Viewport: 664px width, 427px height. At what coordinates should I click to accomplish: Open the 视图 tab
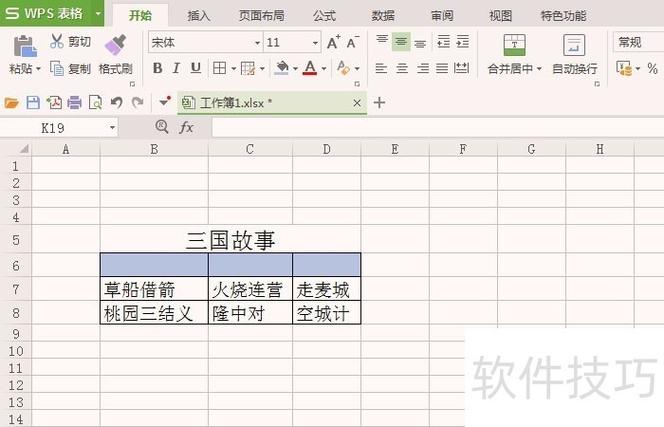pyautogui.click(x=501, y=16)
